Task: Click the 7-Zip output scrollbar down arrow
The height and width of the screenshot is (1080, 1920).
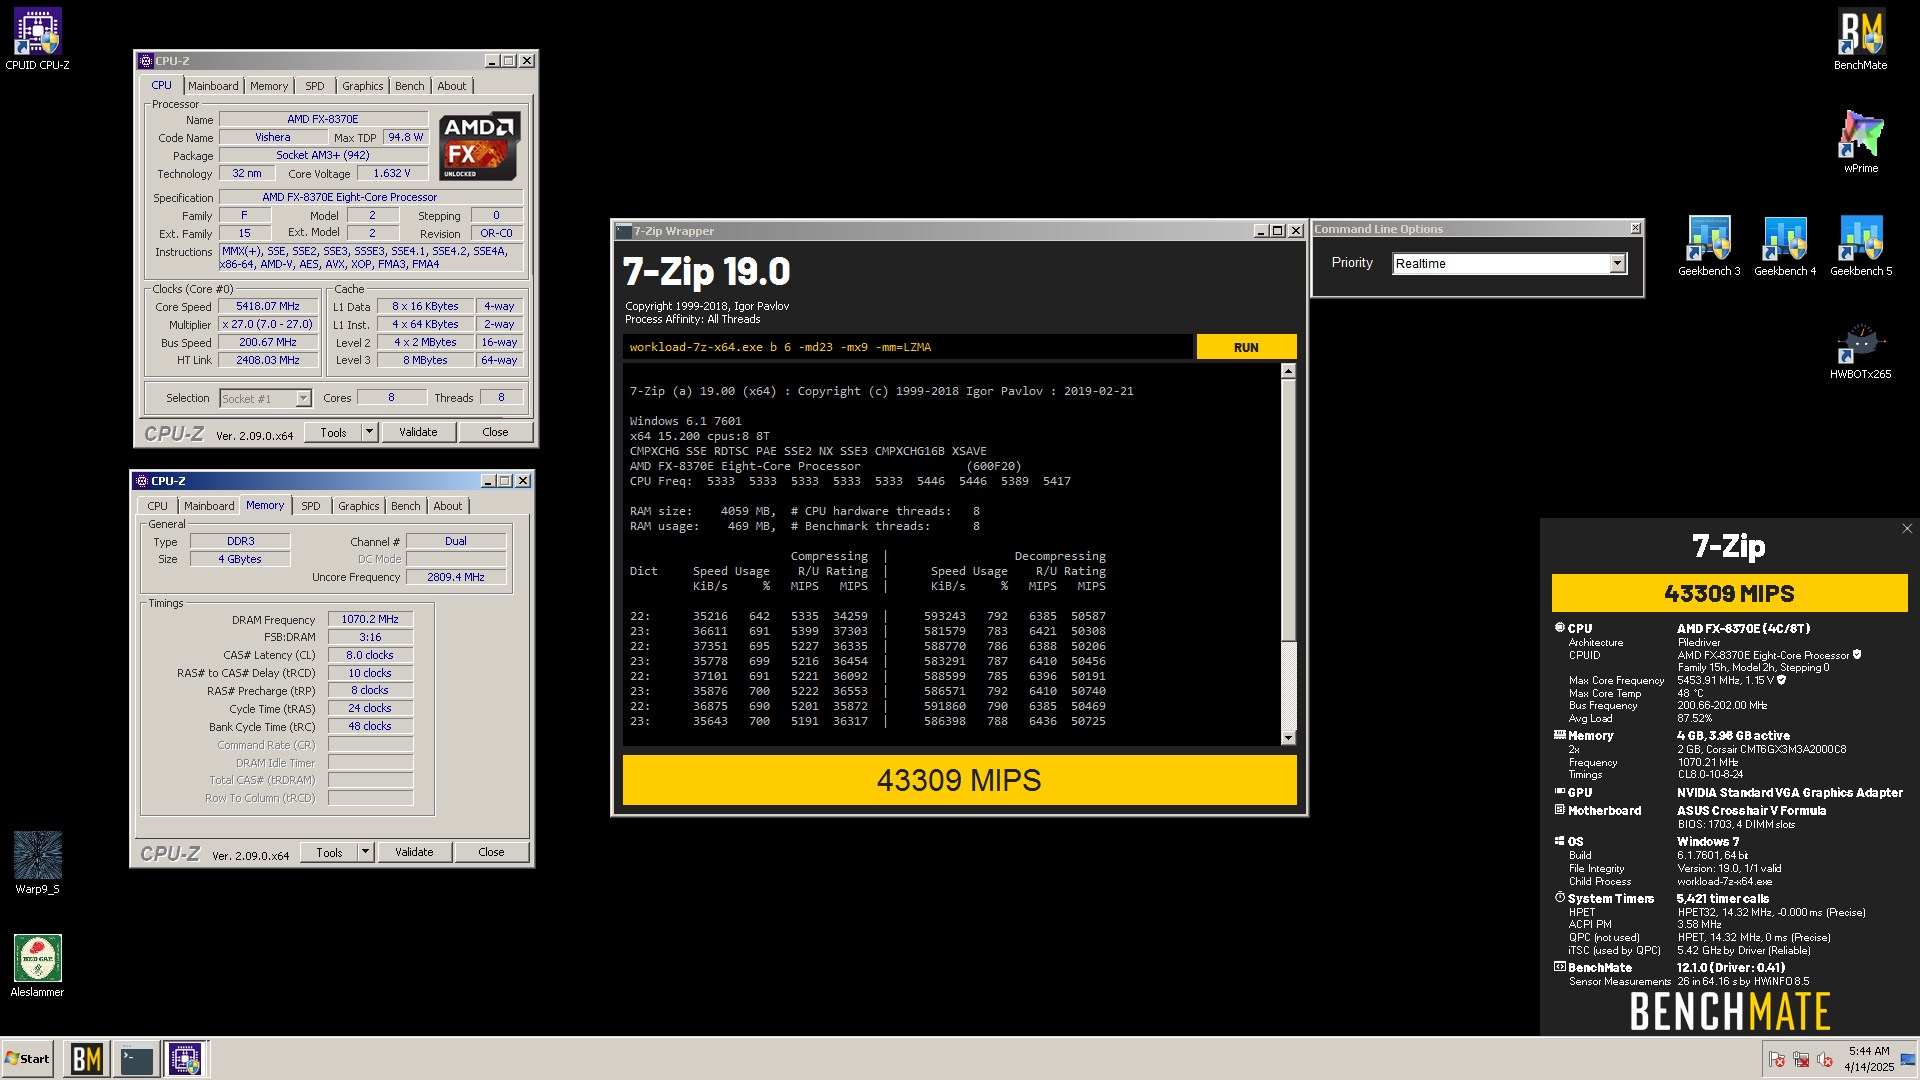Action: [1288, 738]
